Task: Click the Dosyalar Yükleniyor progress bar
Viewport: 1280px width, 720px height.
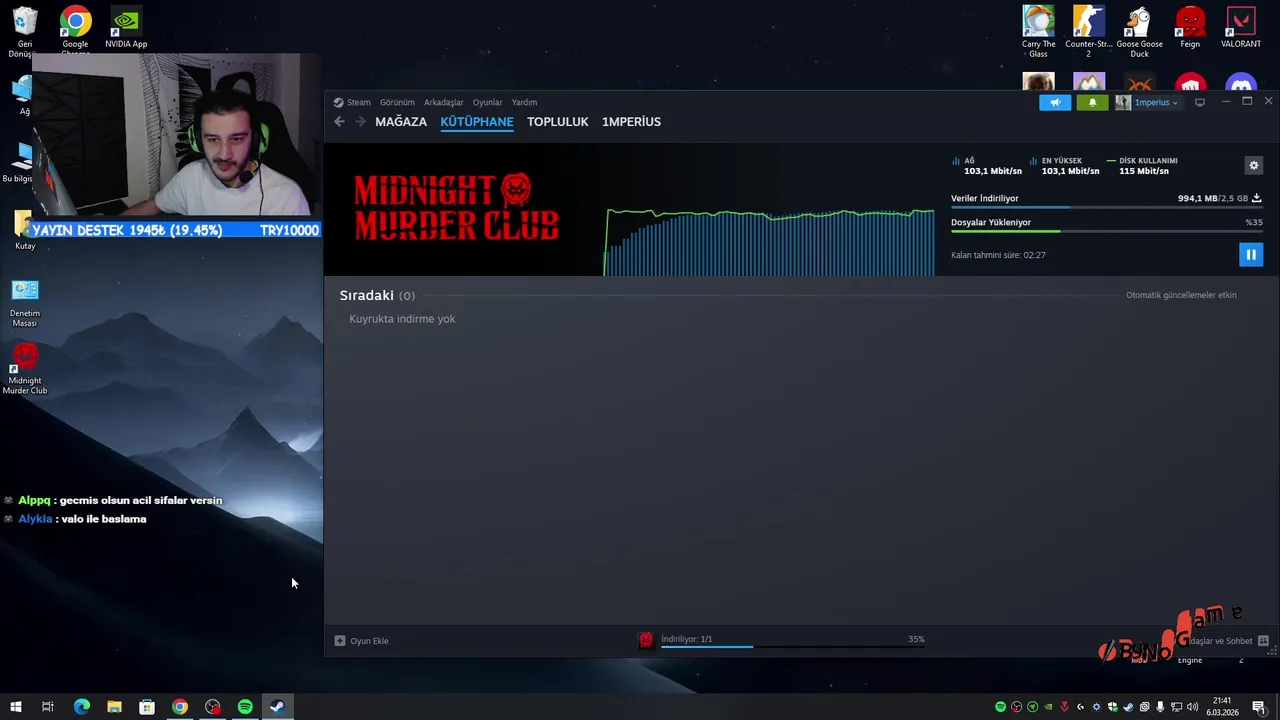Action: 1106,231
